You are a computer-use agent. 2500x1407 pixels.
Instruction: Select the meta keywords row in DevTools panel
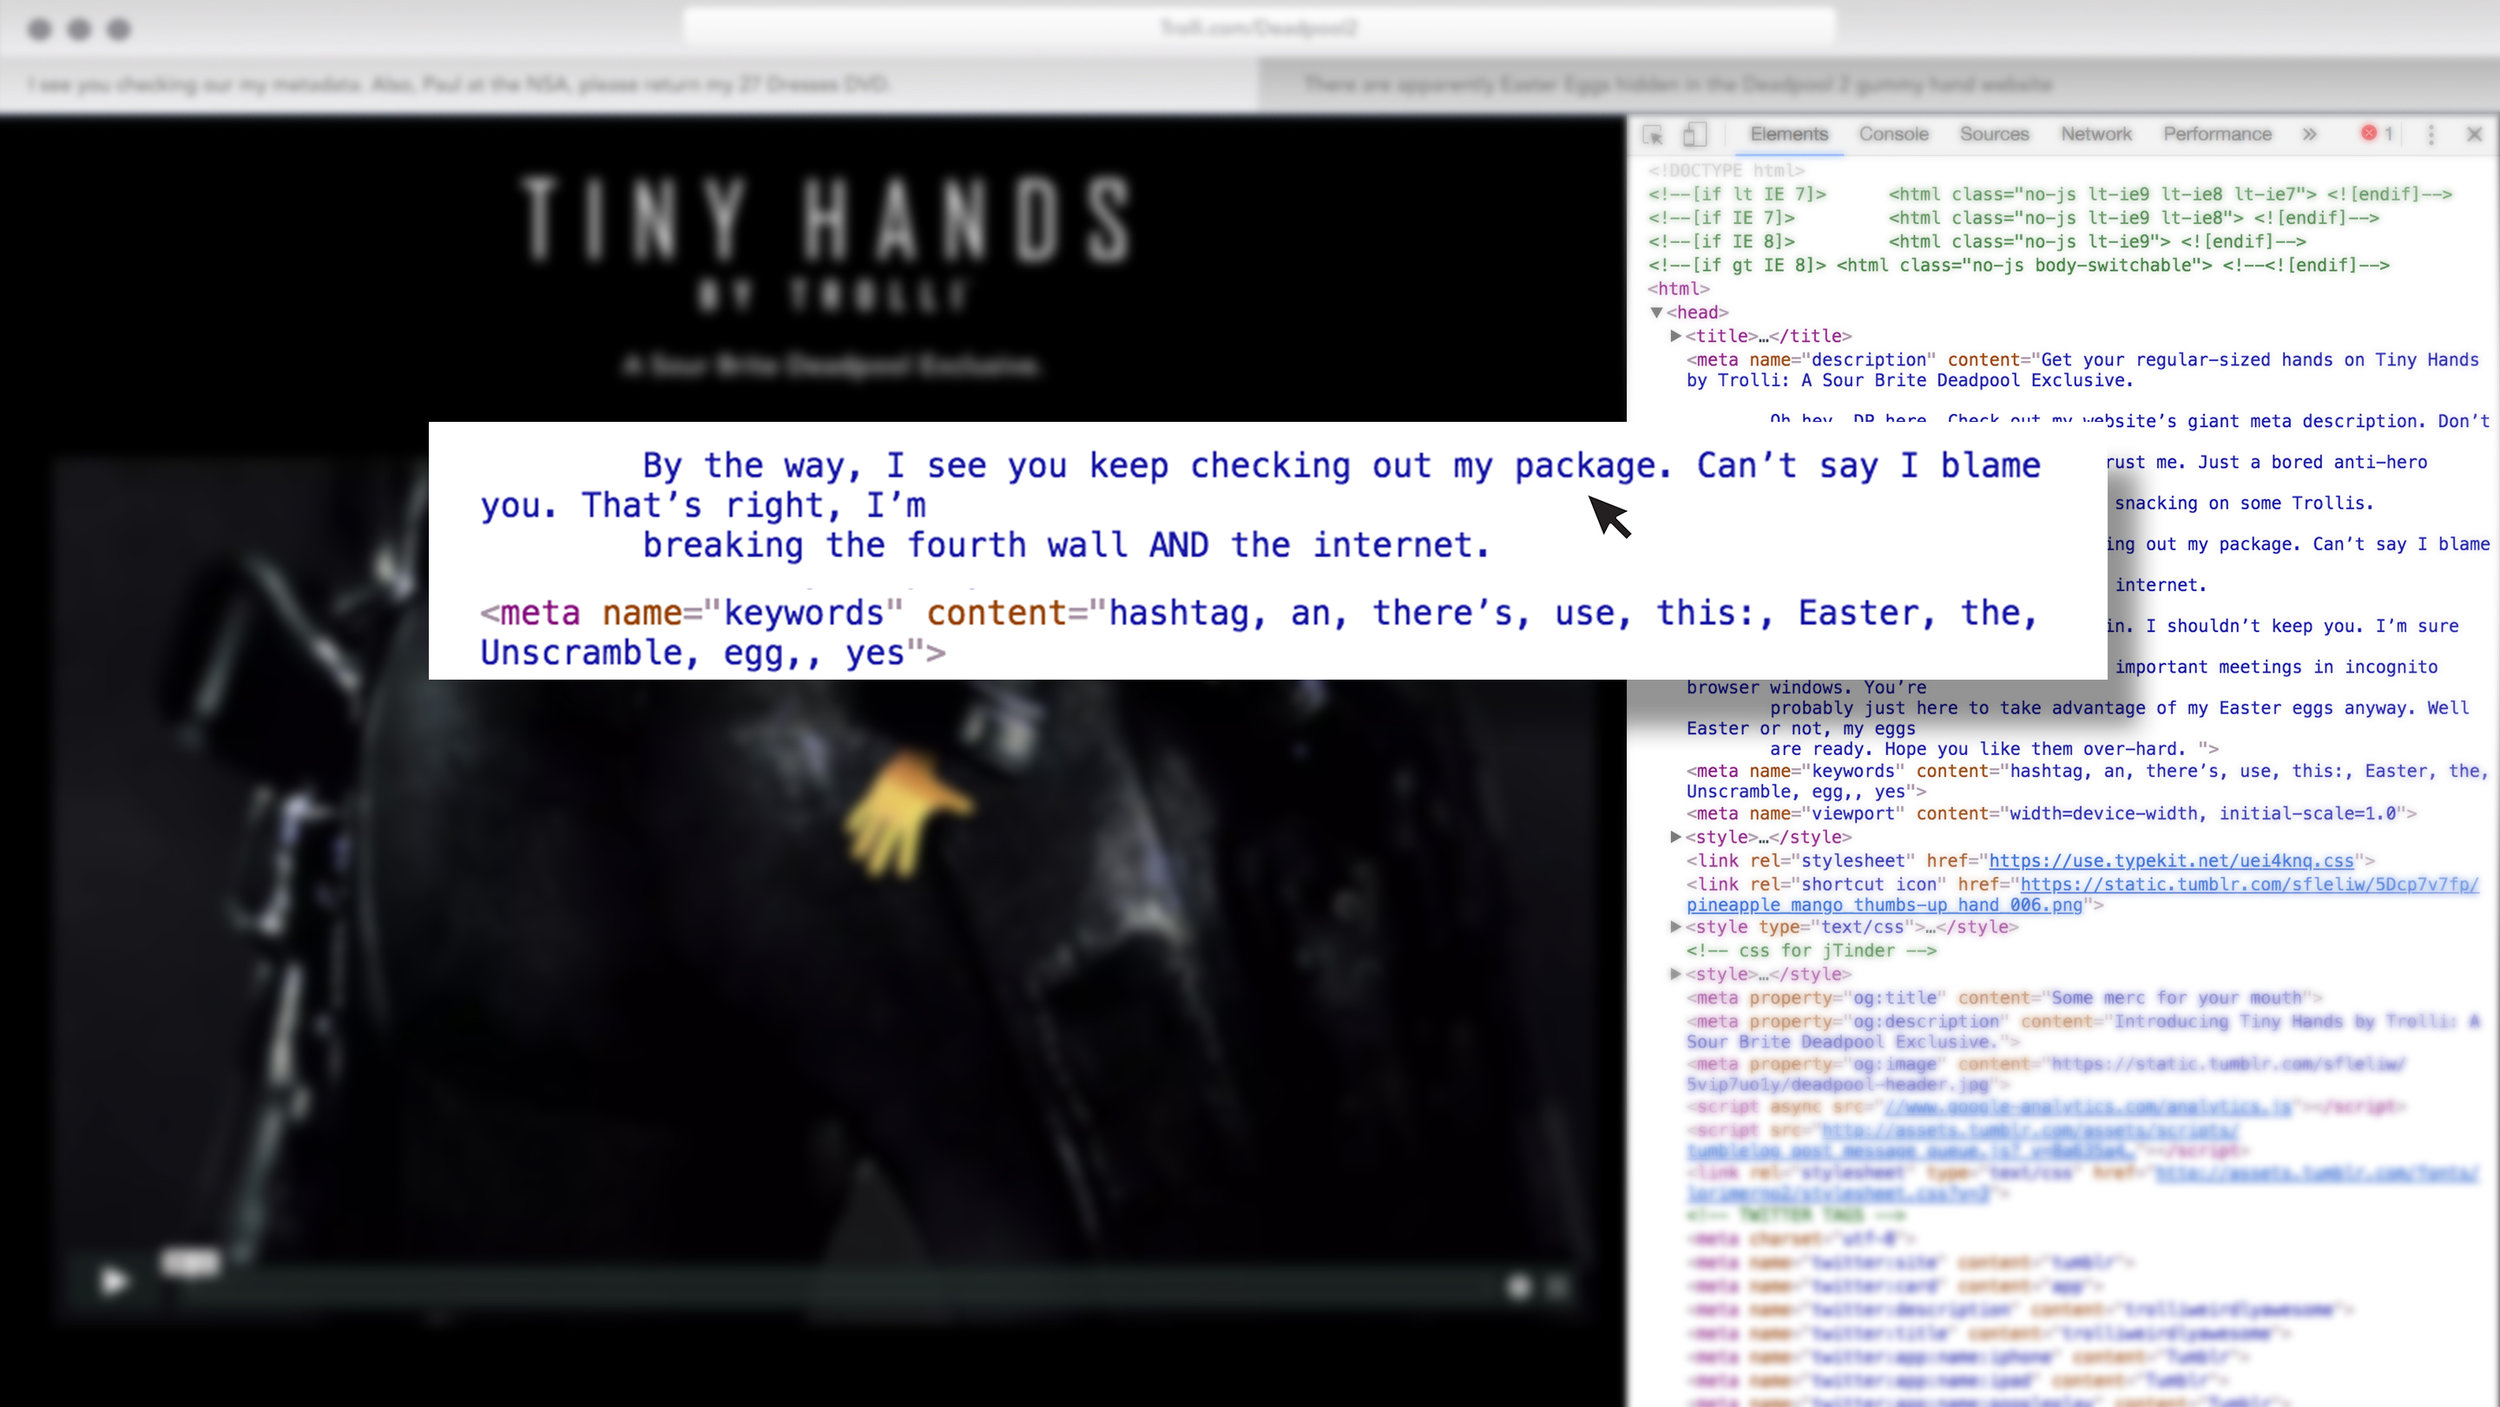coord(2087,781)
